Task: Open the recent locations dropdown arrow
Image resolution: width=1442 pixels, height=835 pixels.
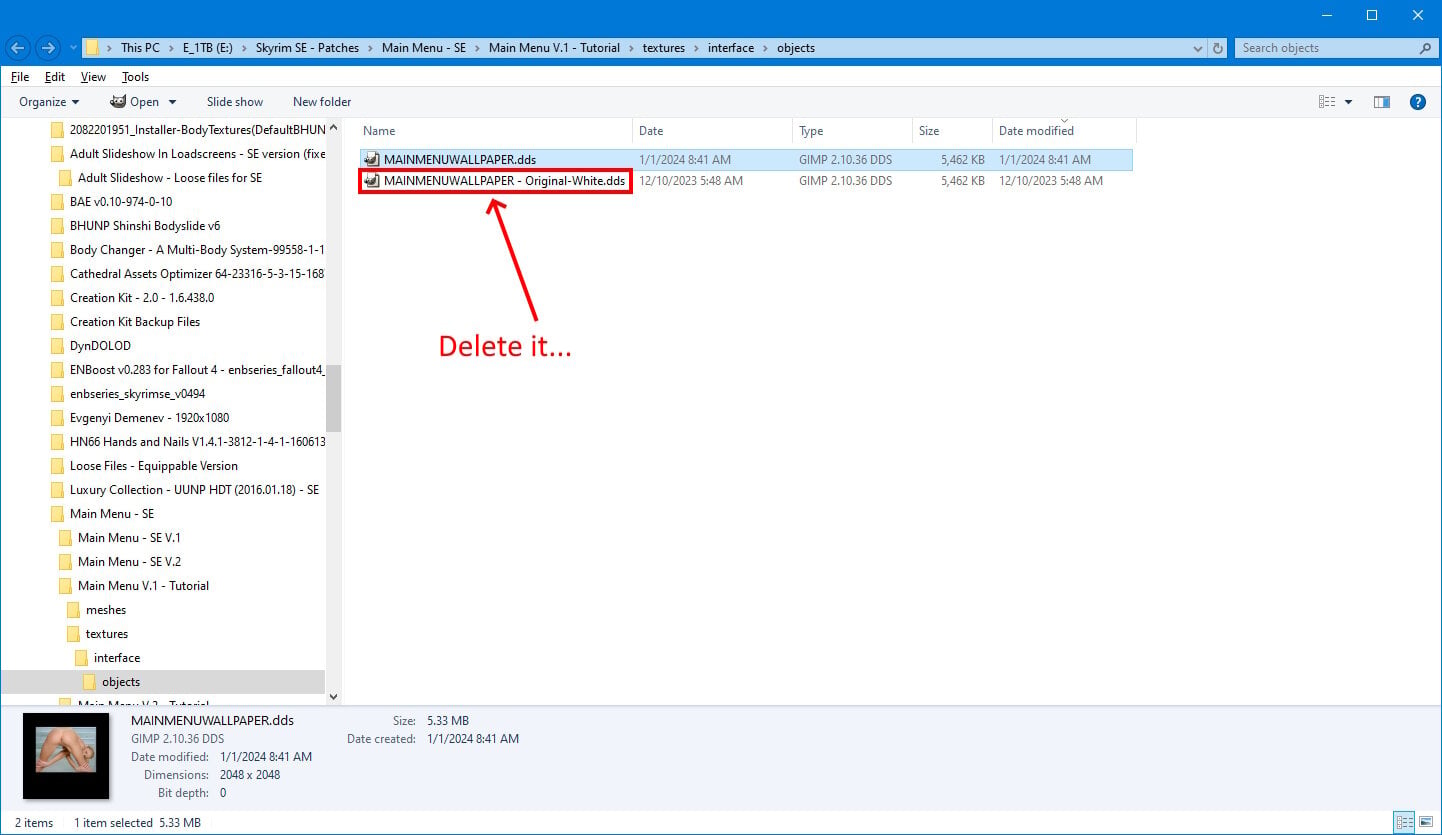Action: point(73,48)
